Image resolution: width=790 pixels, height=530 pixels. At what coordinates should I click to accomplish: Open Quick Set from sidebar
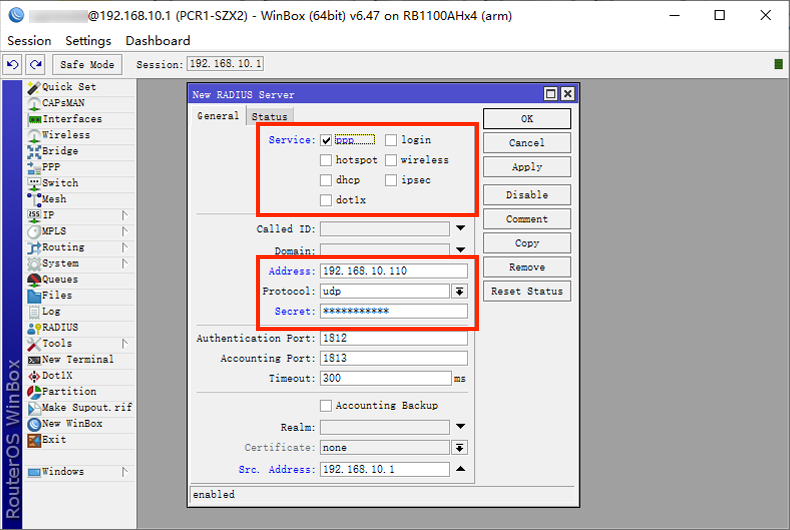tap(81, 87)
